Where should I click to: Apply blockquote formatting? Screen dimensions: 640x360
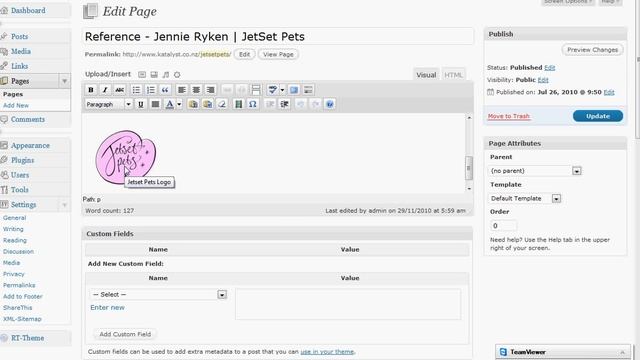[165, 90]
